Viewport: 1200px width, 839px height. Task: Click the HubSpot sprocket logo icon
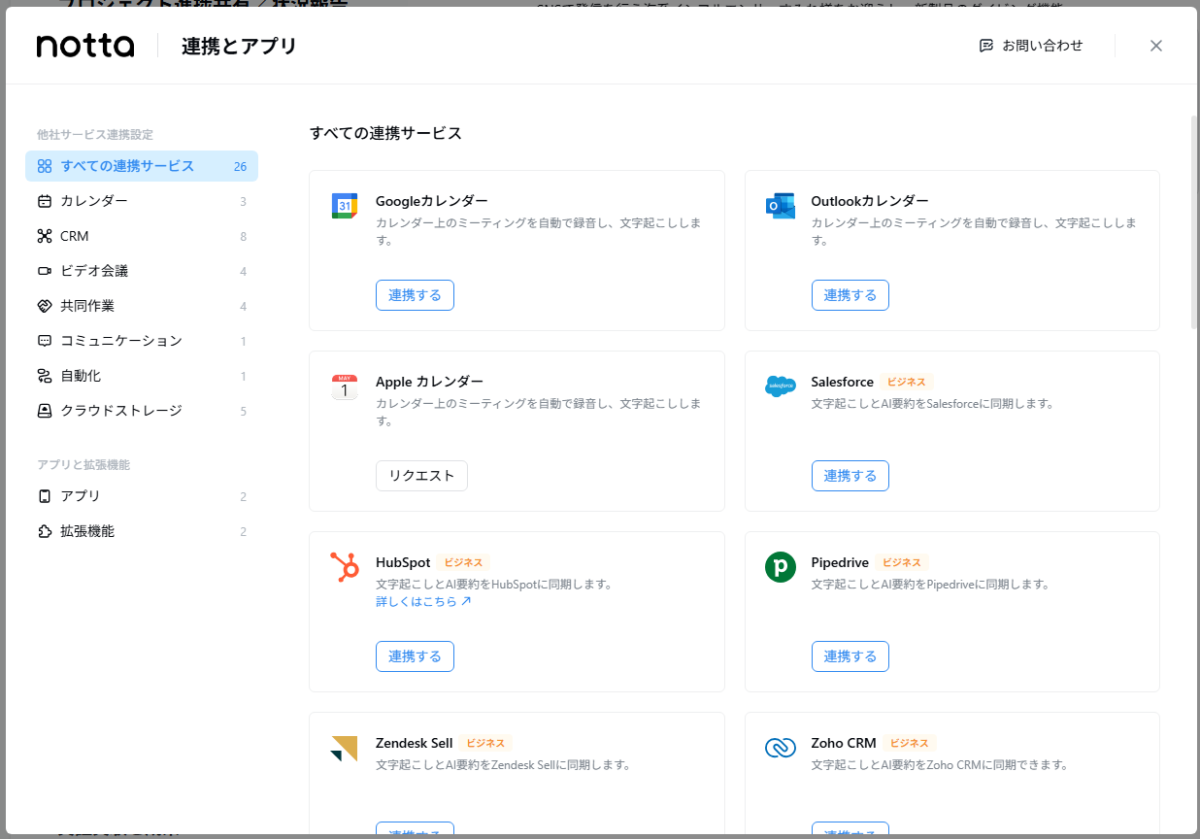click(x=344, y=567)
